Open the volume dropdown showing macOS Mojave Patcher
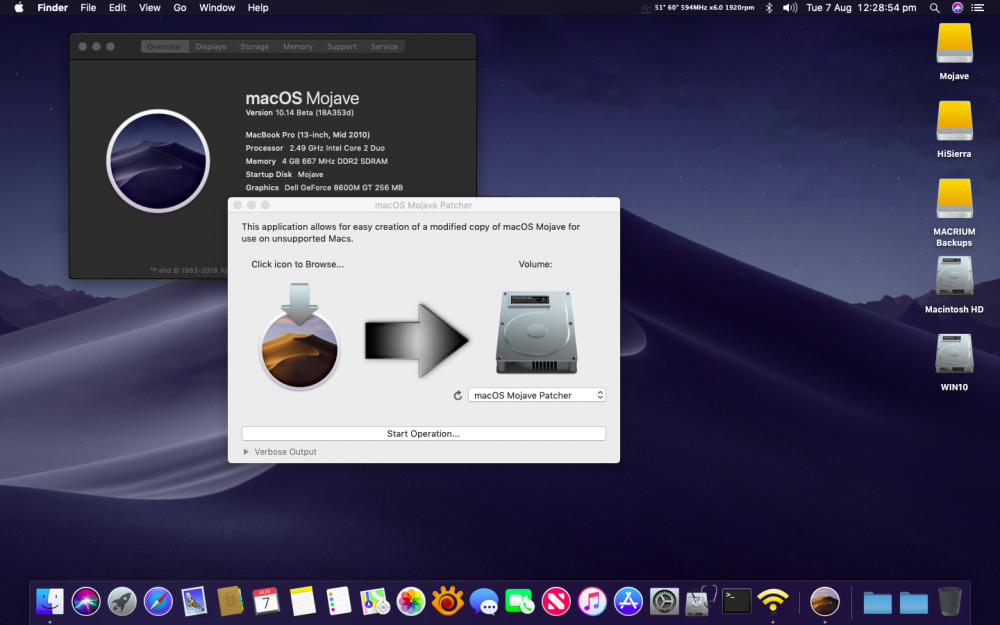This screenshot has width=1000, height=625. [x=536, y=395]
